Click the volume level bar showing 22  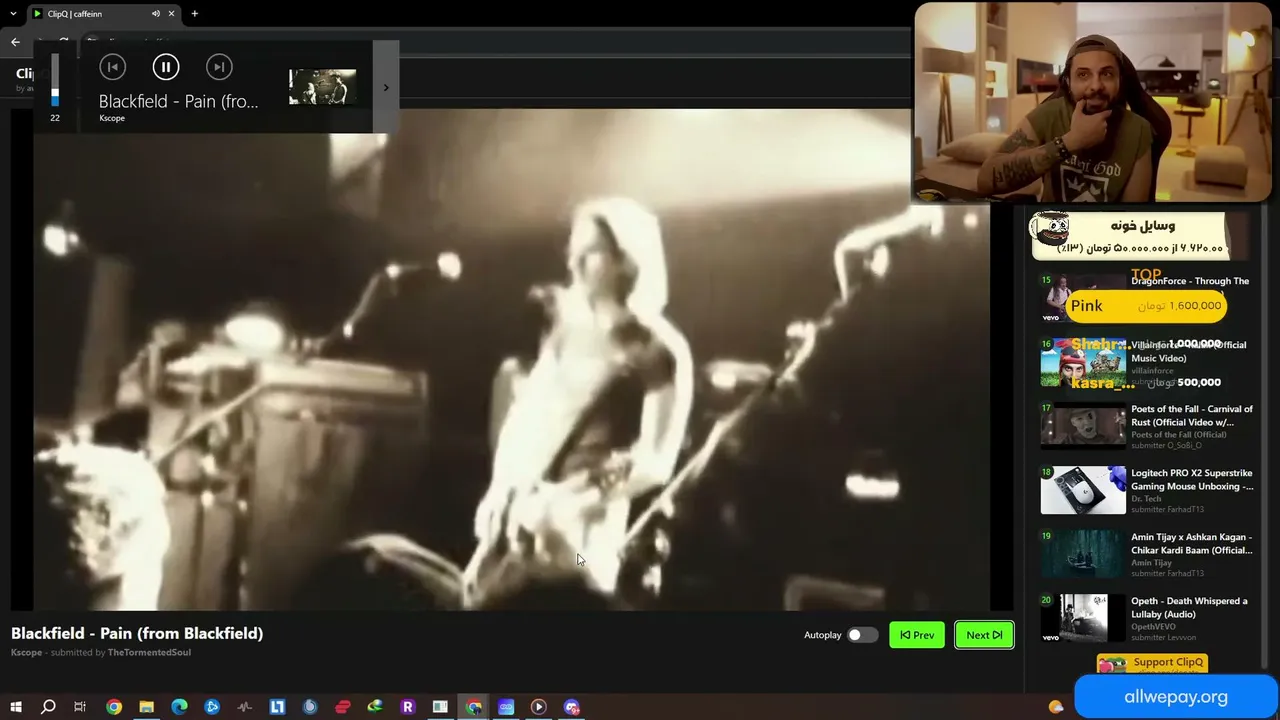[55, 80]
